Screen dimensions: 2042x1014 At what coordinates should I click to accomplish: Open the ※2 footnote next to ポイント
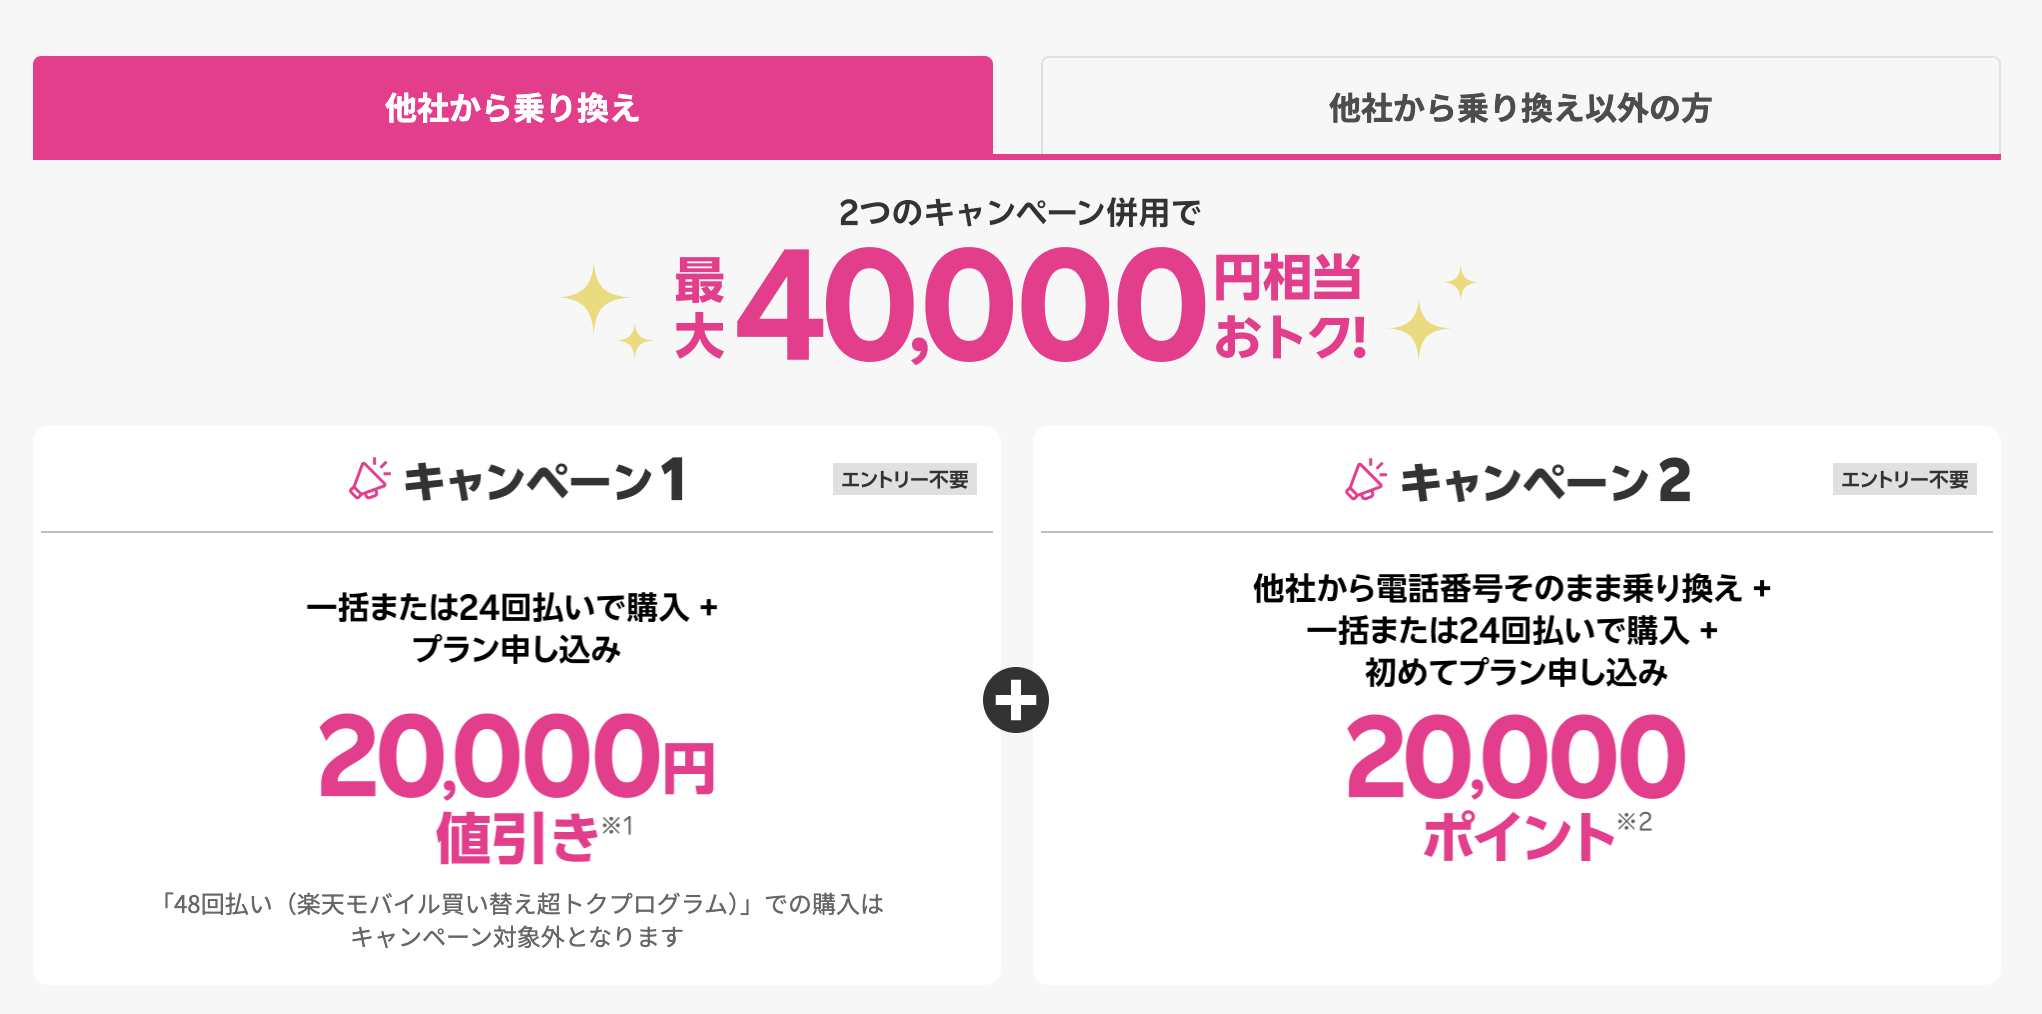[1635, 822]
